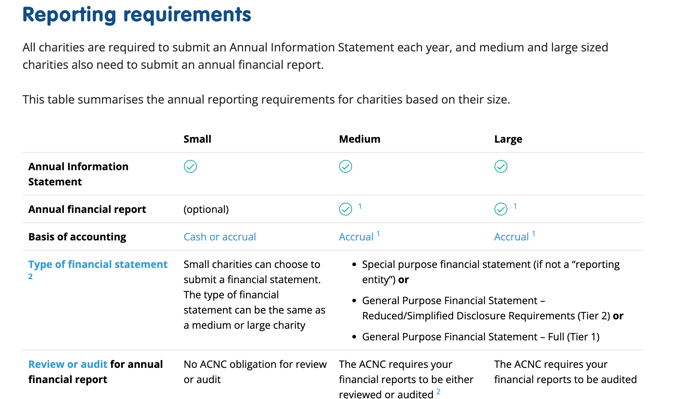The image size is (688, 399).
Task: Click the 'Medium' column header
Action: coord(359,139)
